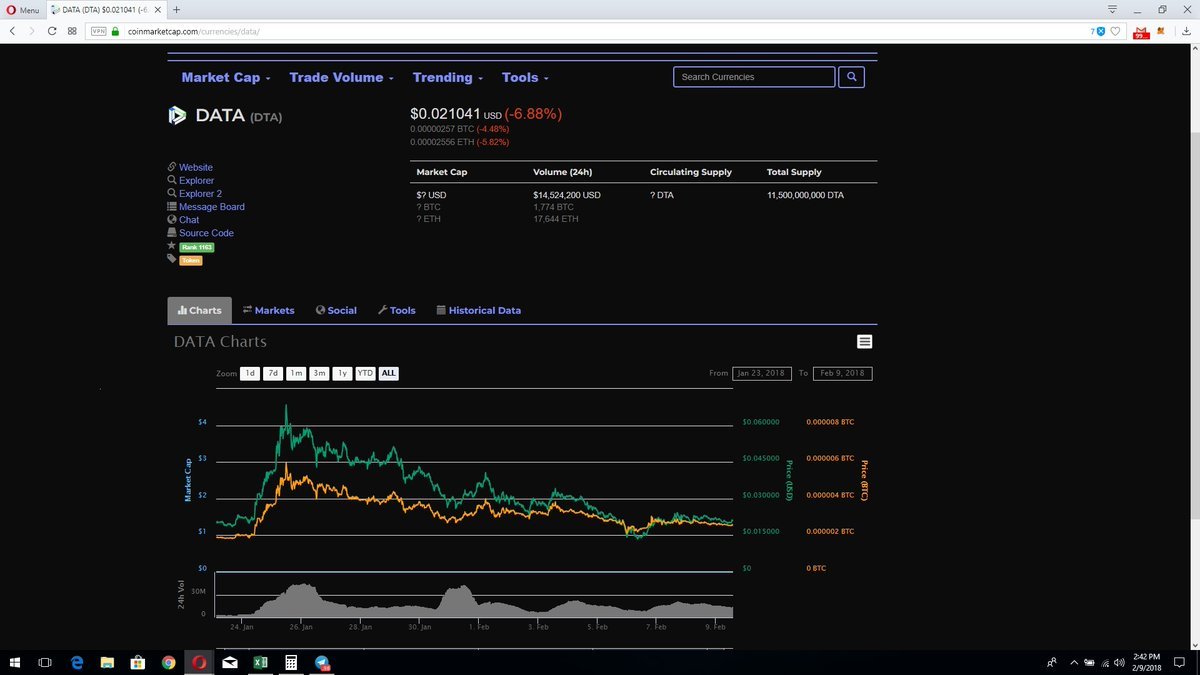Edit the From date Jan 23, 2018
Screen dimensions: 1200x675
click(761, 373)
